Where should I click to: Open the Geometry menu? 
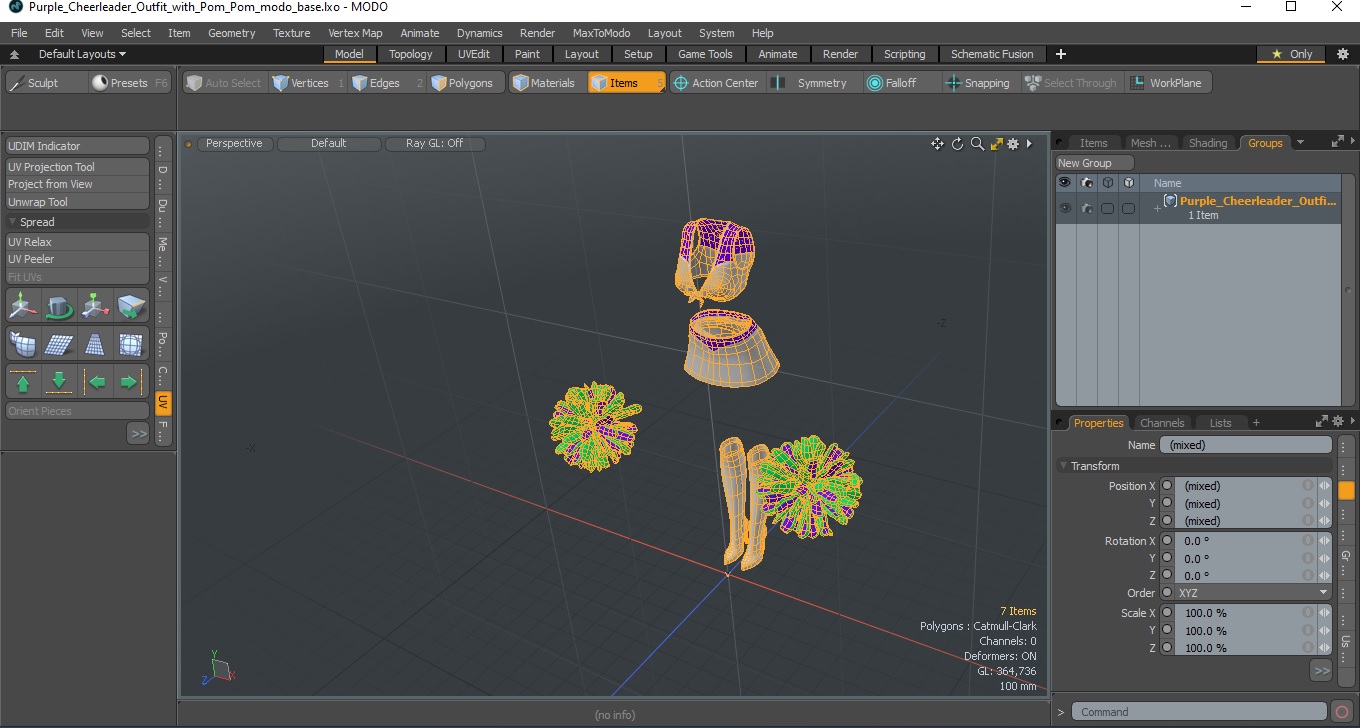[x=231, y=33]
